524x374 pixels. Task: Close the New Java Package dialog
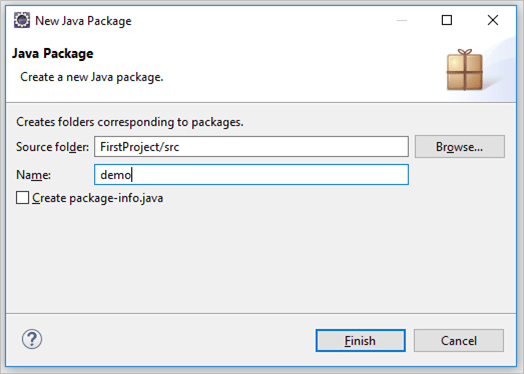coord(493,20)
